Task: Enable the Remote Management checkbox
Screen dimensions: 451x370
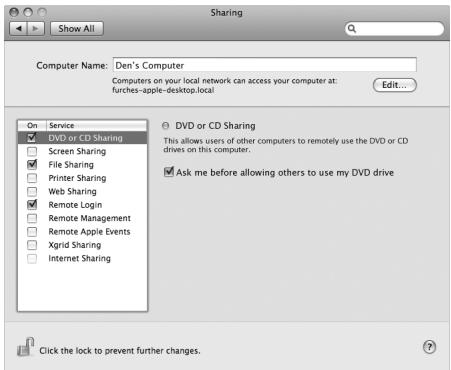Action: click(x=32, y=218)
